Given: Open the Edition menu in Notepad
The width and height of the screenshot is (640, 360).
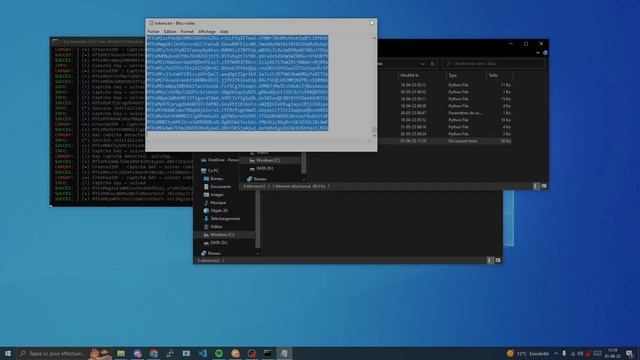Looking at the screenshot, I should tap(170, 31).
